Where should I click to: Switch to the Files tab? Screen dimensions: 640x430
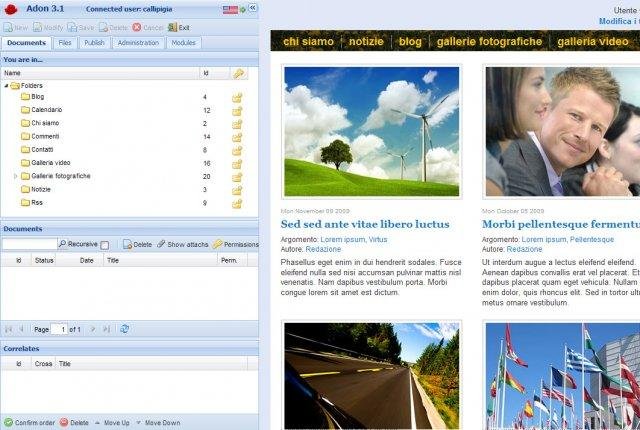[x=65, y=43]
